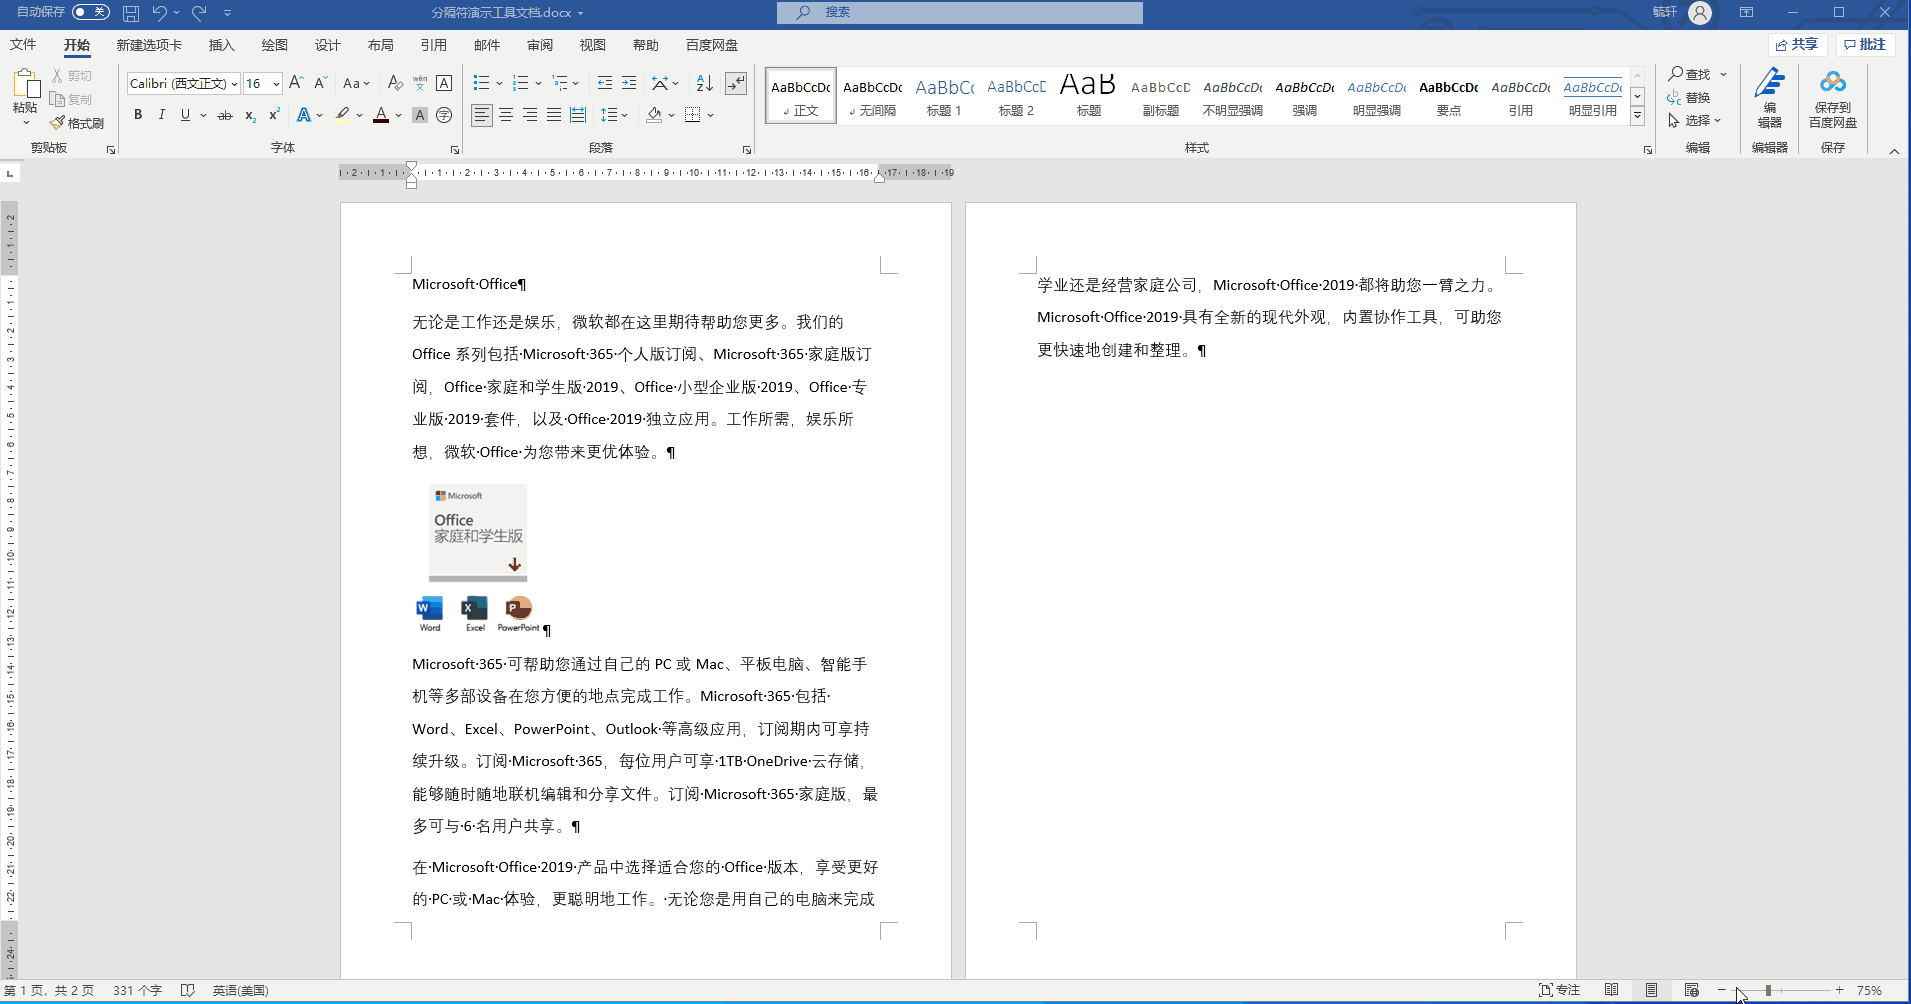Toggle AutoSave switch
The width and height of the screenshot is (1911, 1004).
click(x=91, y=12)
